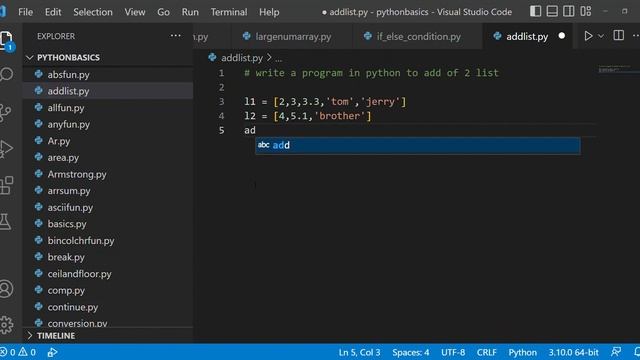The width and height of the screenshot is (640, 360).
Task: Open Ar.py in explorer
Action: tap(108, 141)
